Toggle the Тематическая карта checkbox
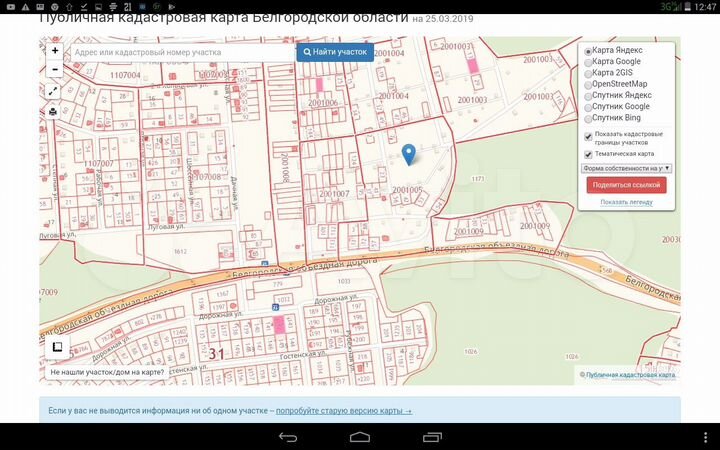Image resolution: width=720 pixels, height=450 pixels. pyautogui.click(x=588, y=154)
